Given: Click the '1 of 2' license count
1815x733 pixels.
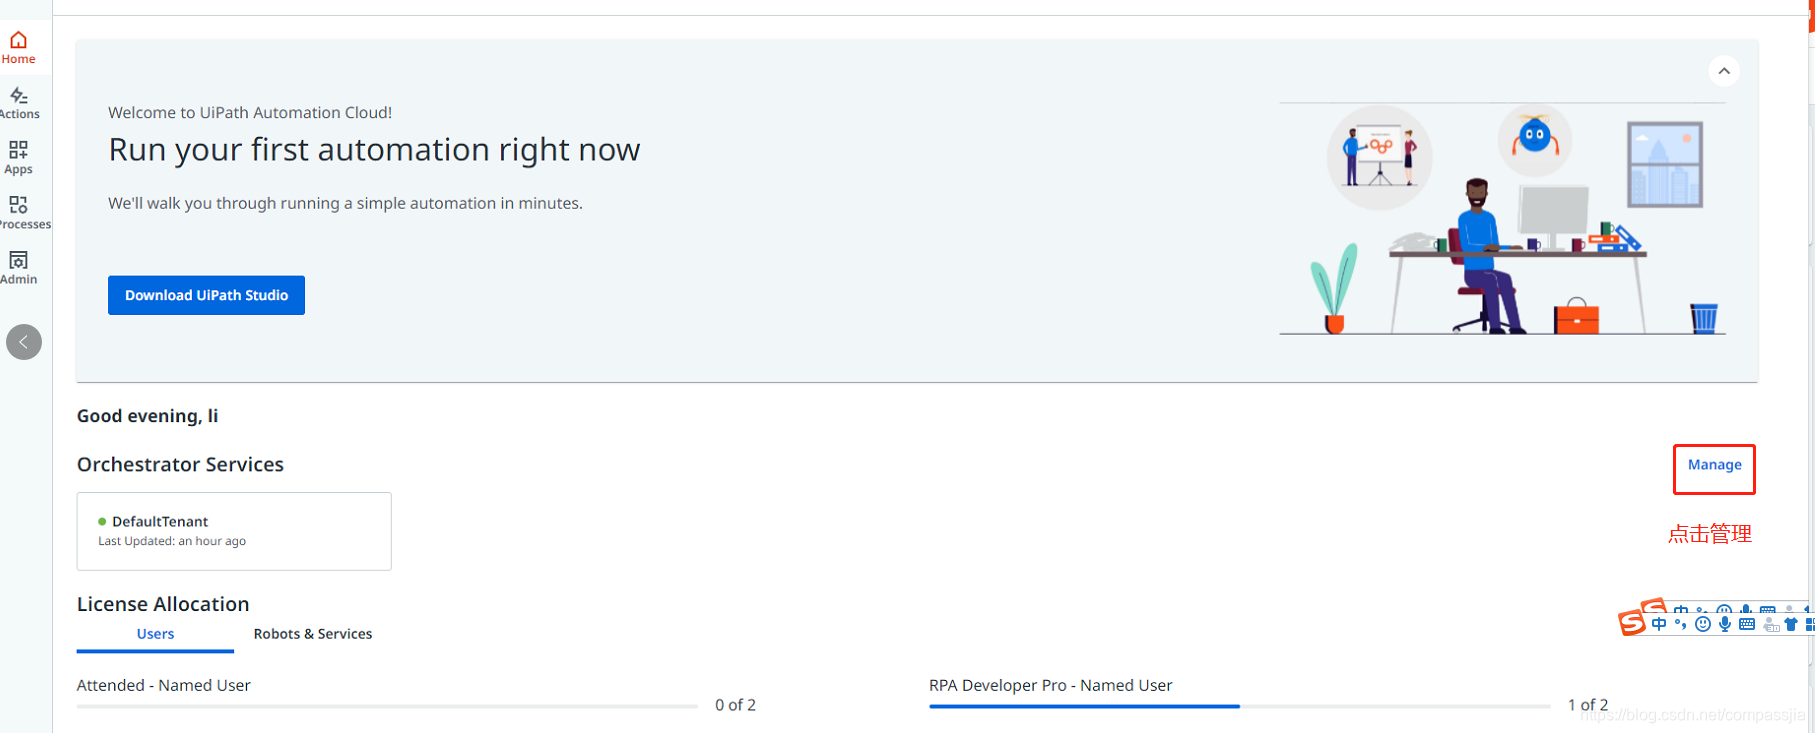Looking at the screenshot, I should (1588, 705).
